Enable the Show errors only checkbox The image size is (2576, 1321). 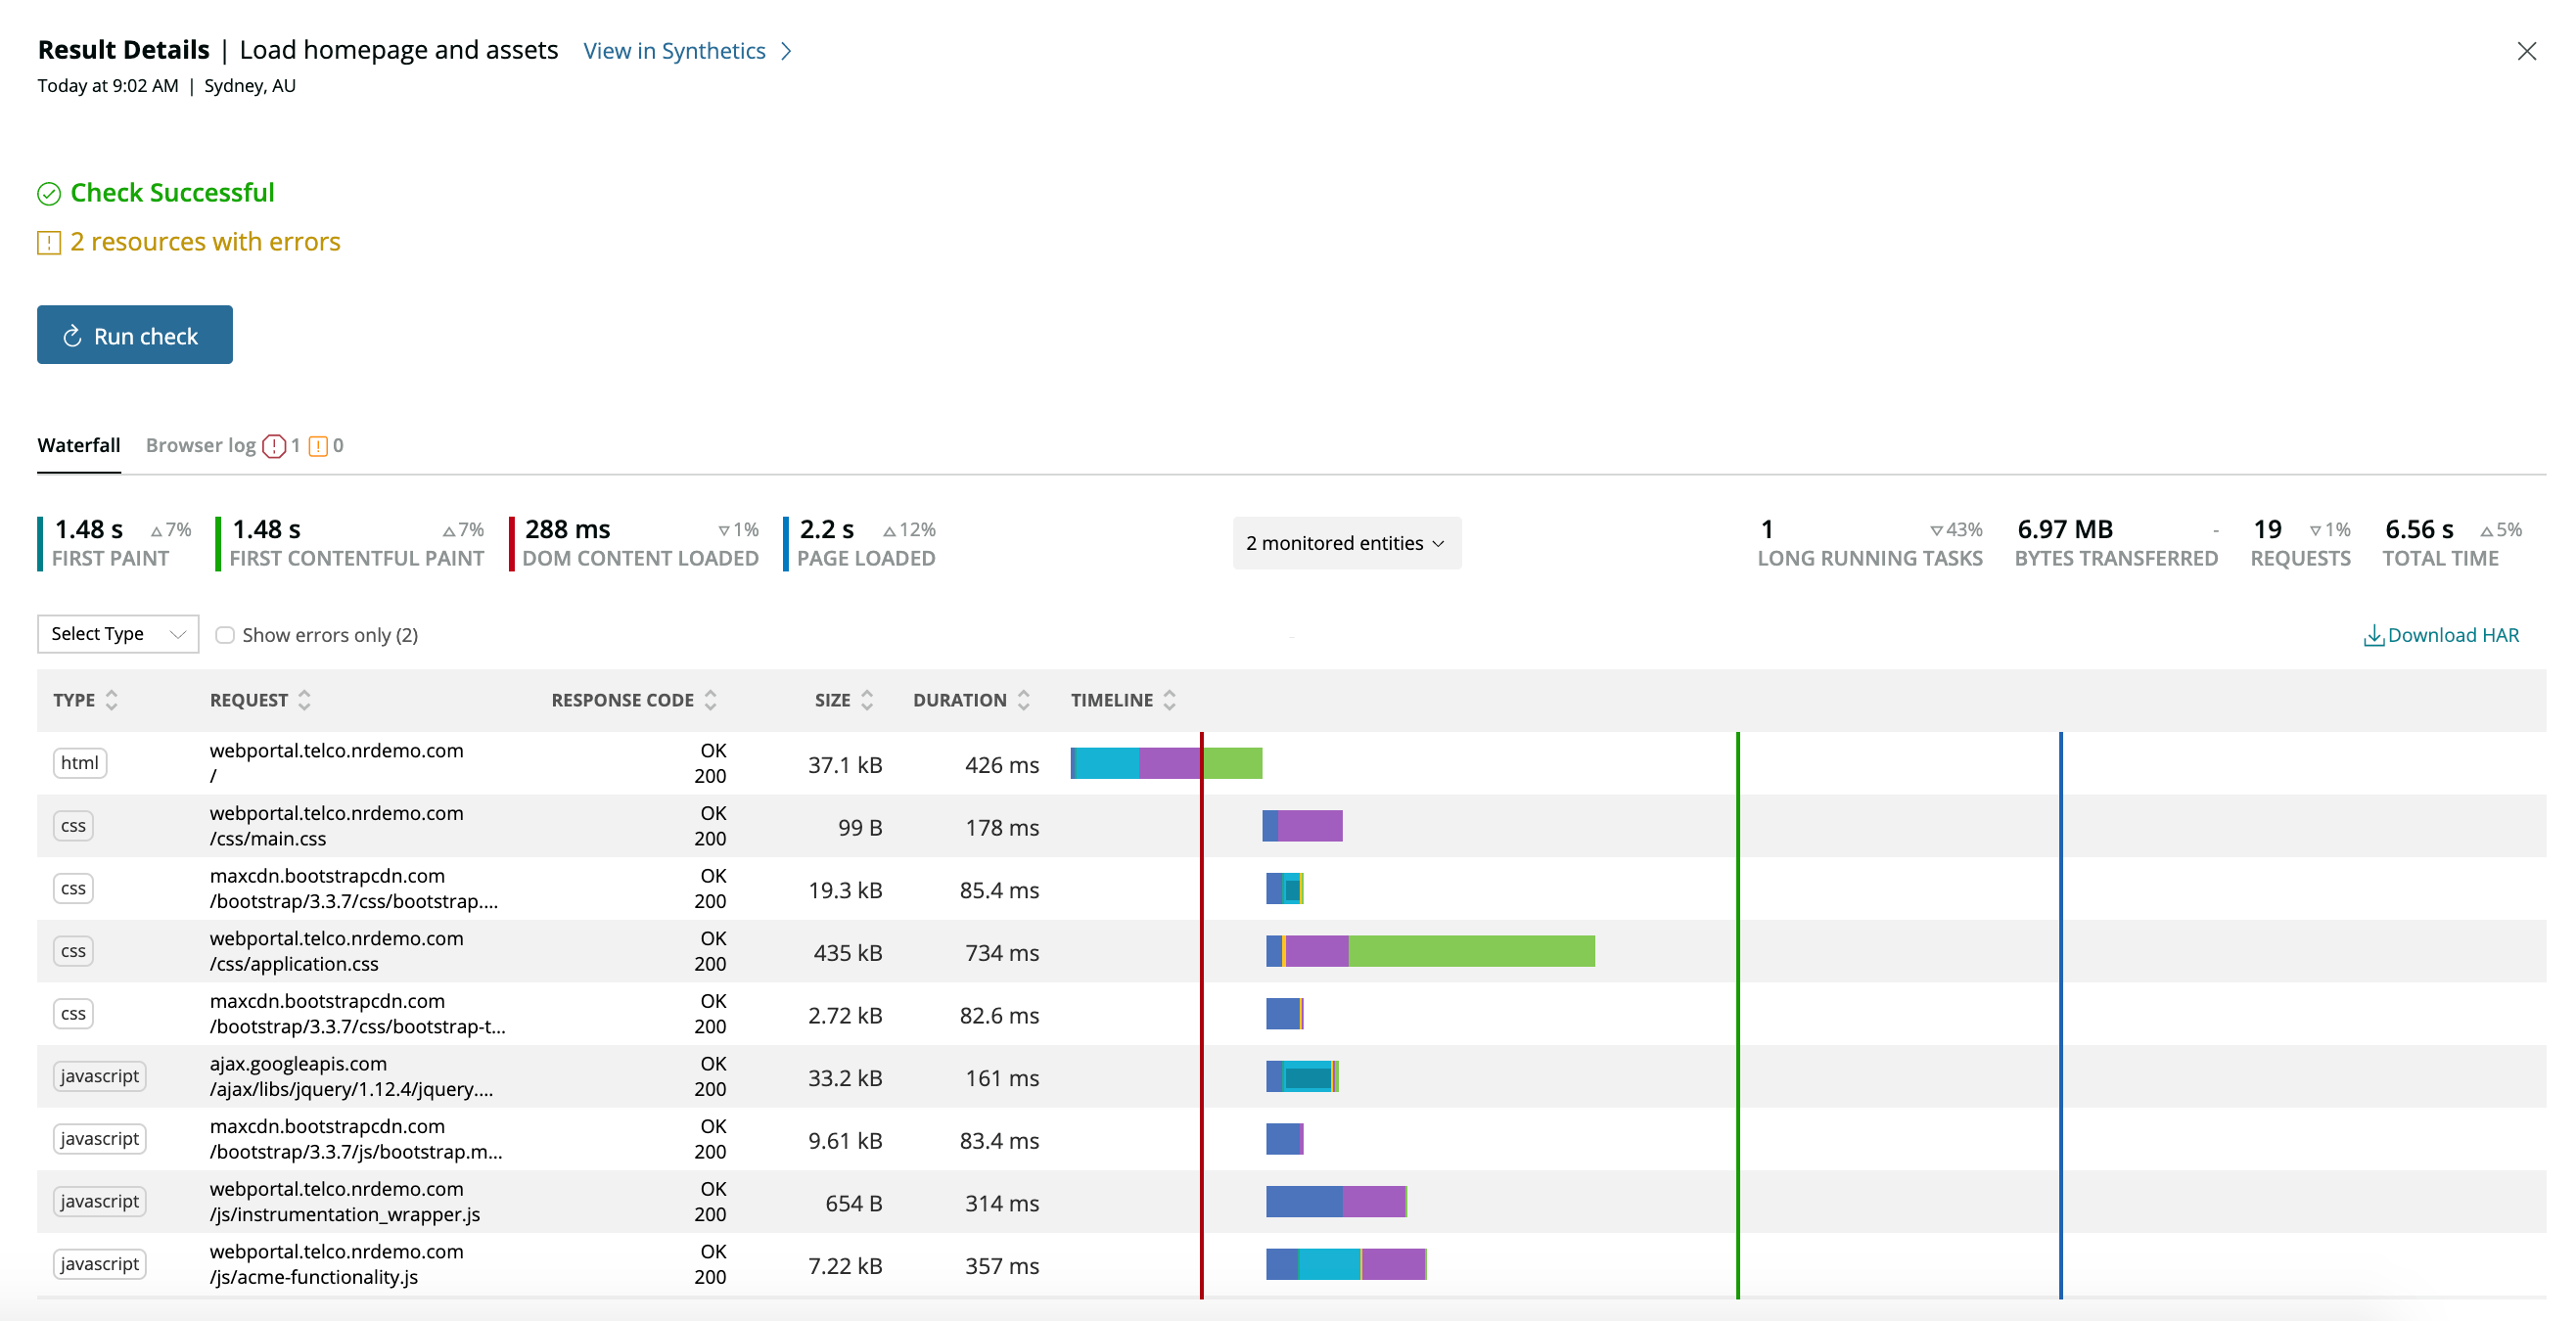click(x=225, y=634)
